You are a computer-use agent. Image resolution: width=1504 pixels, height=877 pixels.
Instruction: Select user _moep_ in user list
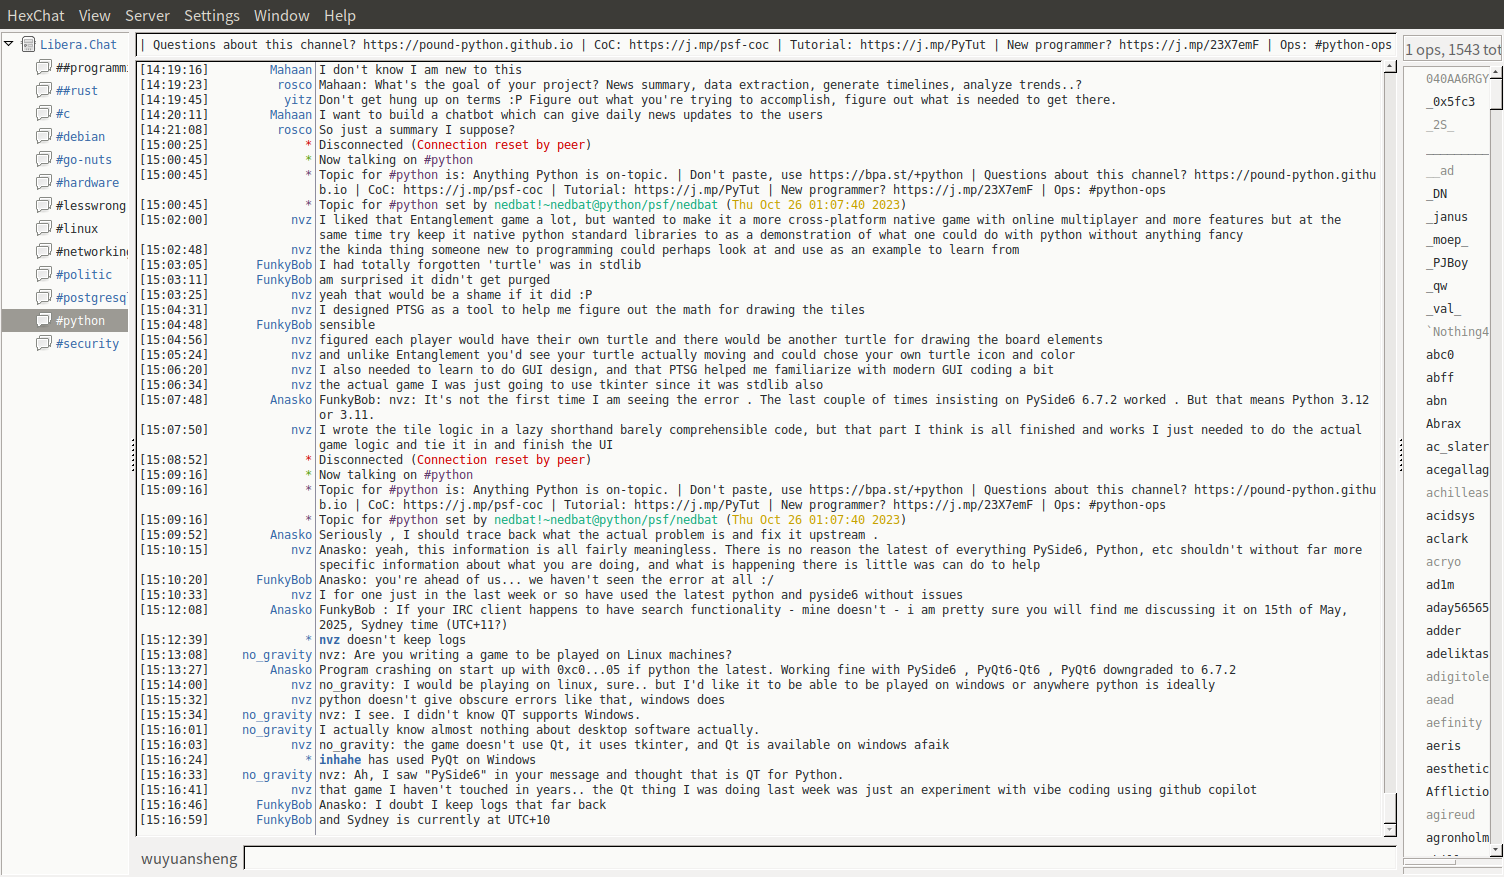(1447, 240)
